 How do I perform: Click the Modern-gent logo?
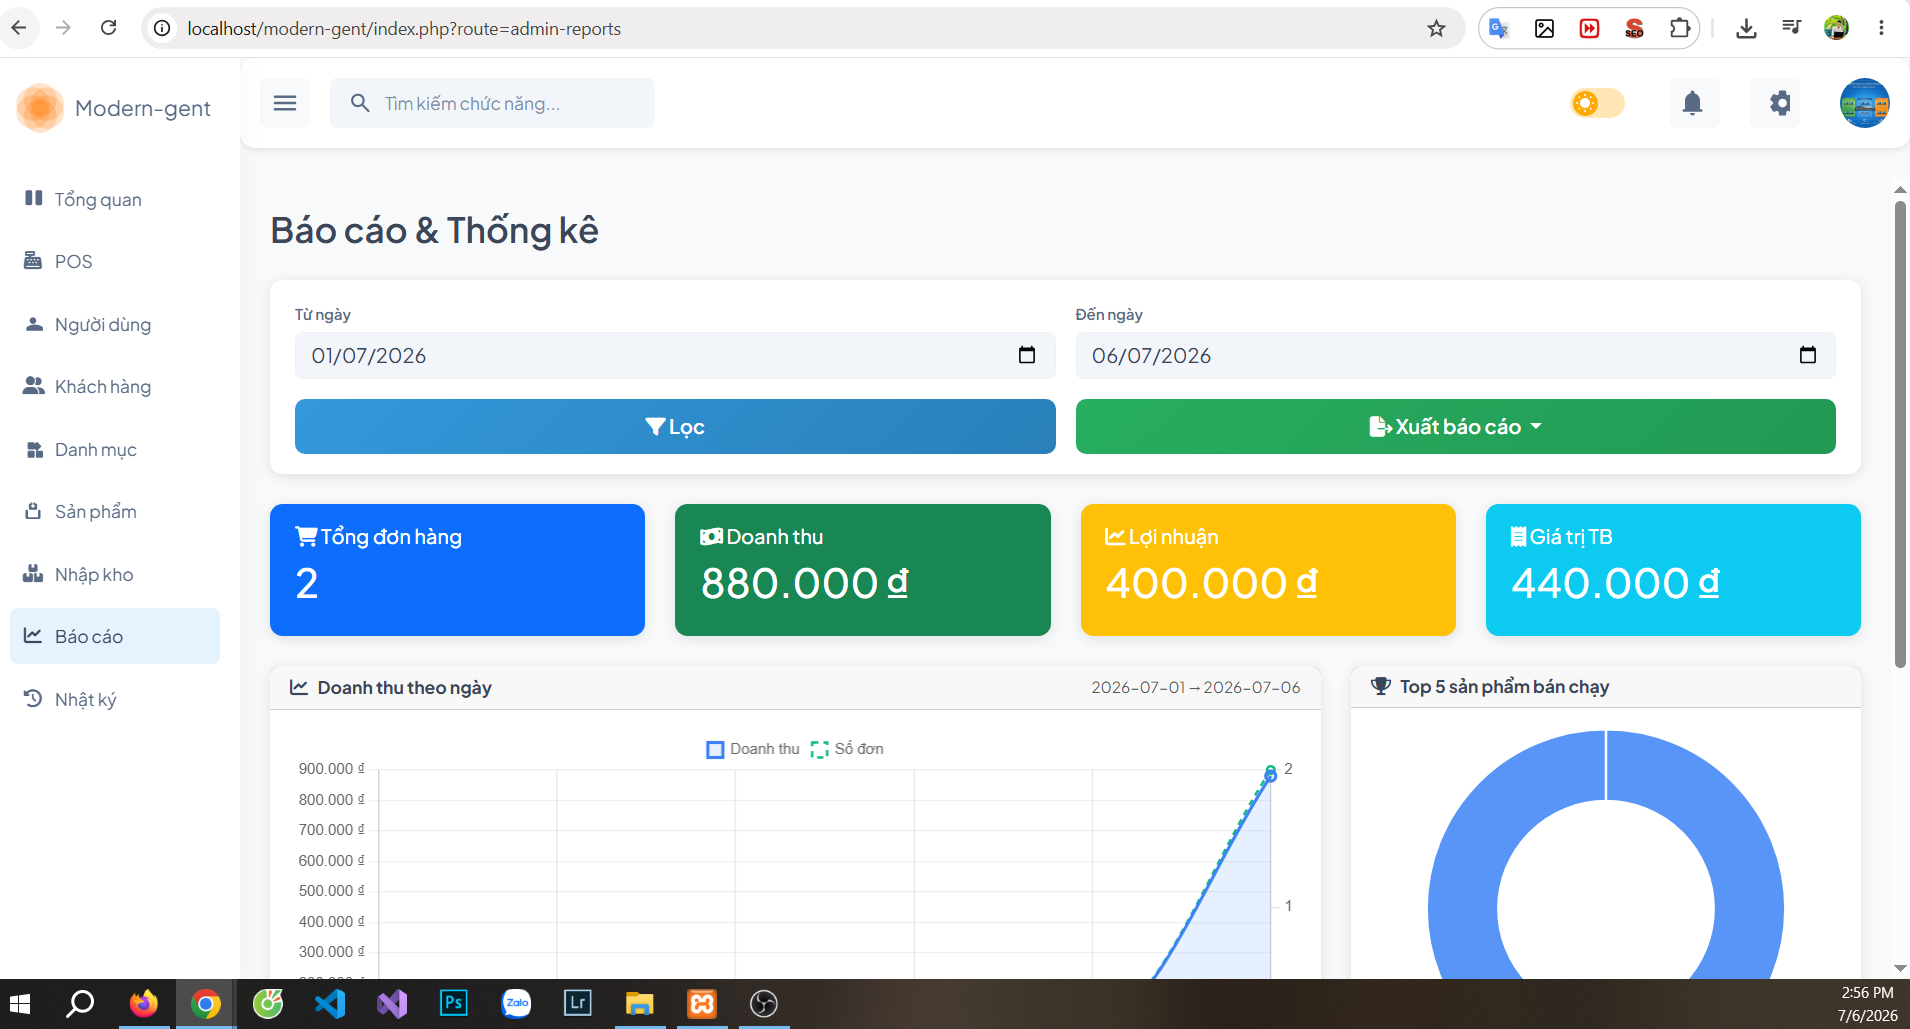[114, 108]
